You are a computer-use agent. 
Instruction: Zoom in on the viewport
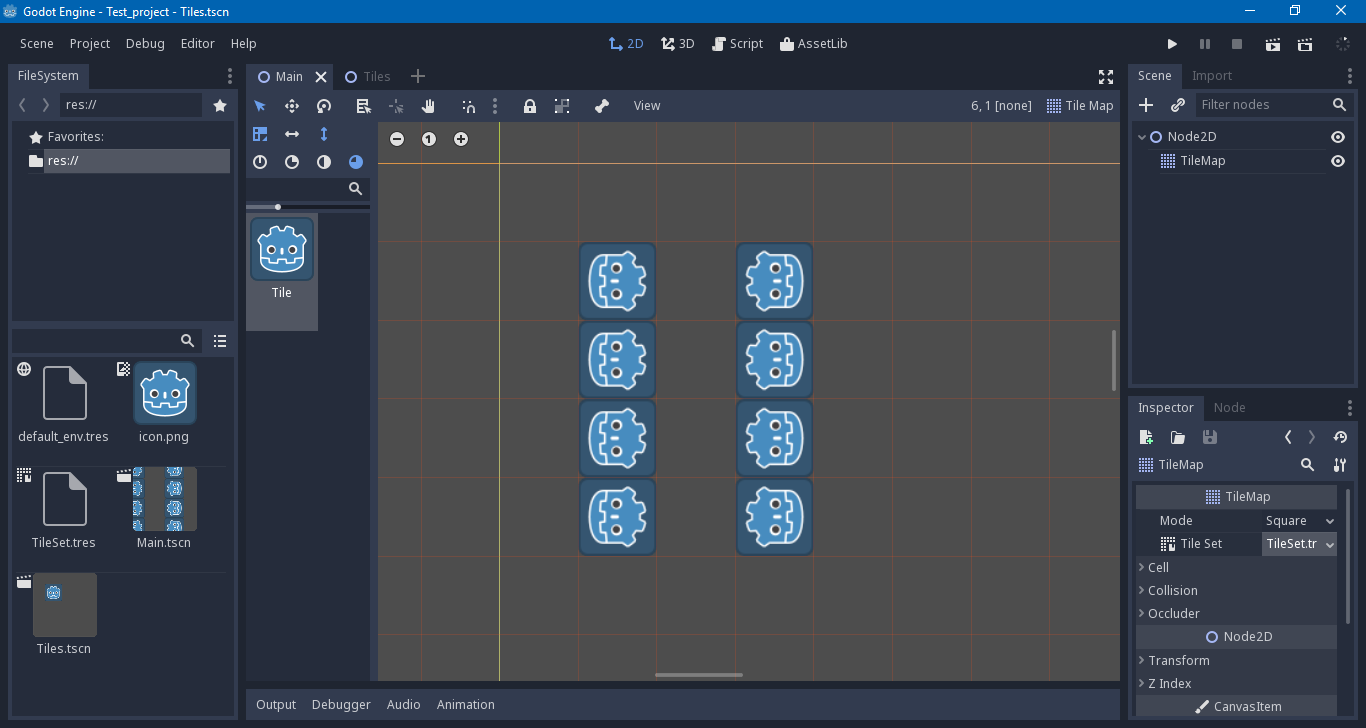pyautogui.click(x=461, y=139)
